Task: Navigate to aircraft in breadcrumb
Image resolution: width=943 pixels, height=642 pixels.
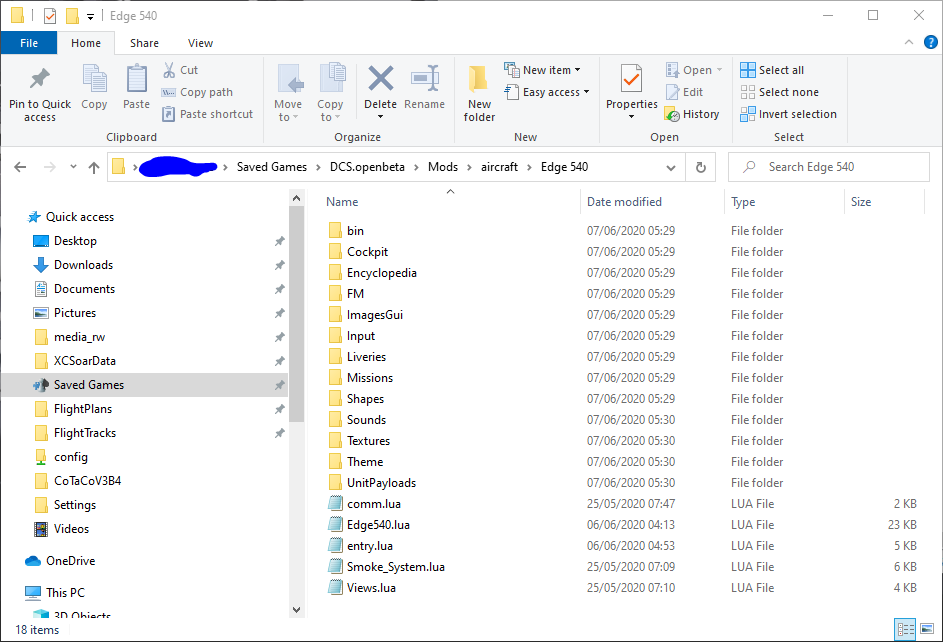Action: (499, 167)
